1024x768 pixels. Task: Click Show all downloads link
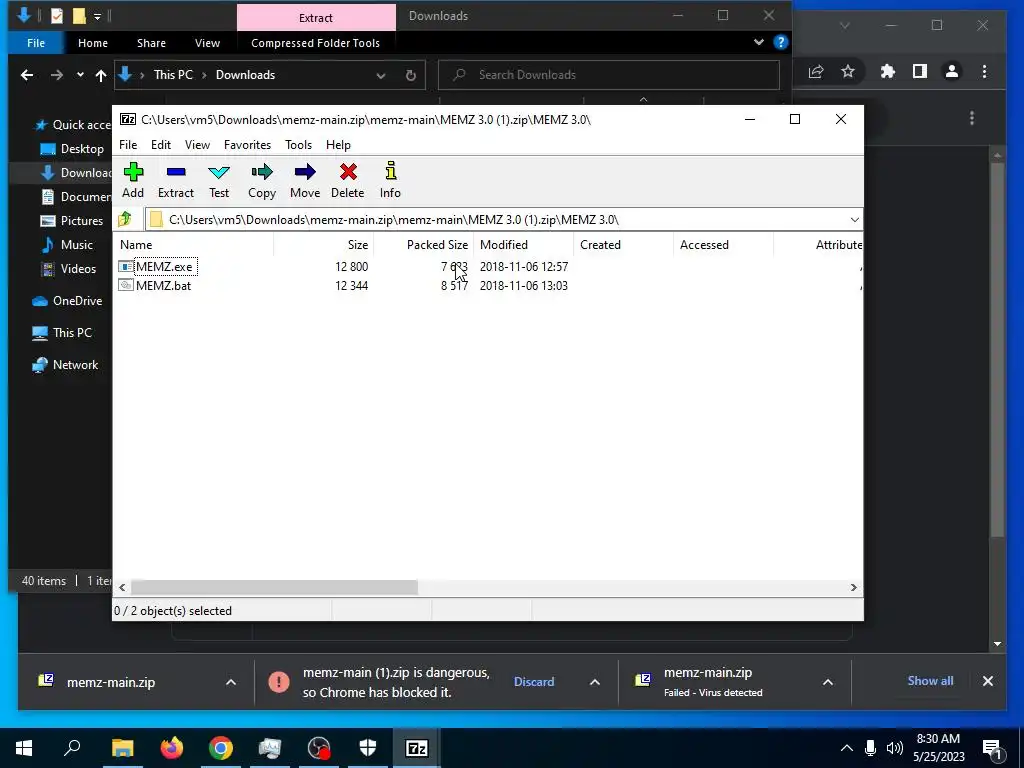(930, 681)
